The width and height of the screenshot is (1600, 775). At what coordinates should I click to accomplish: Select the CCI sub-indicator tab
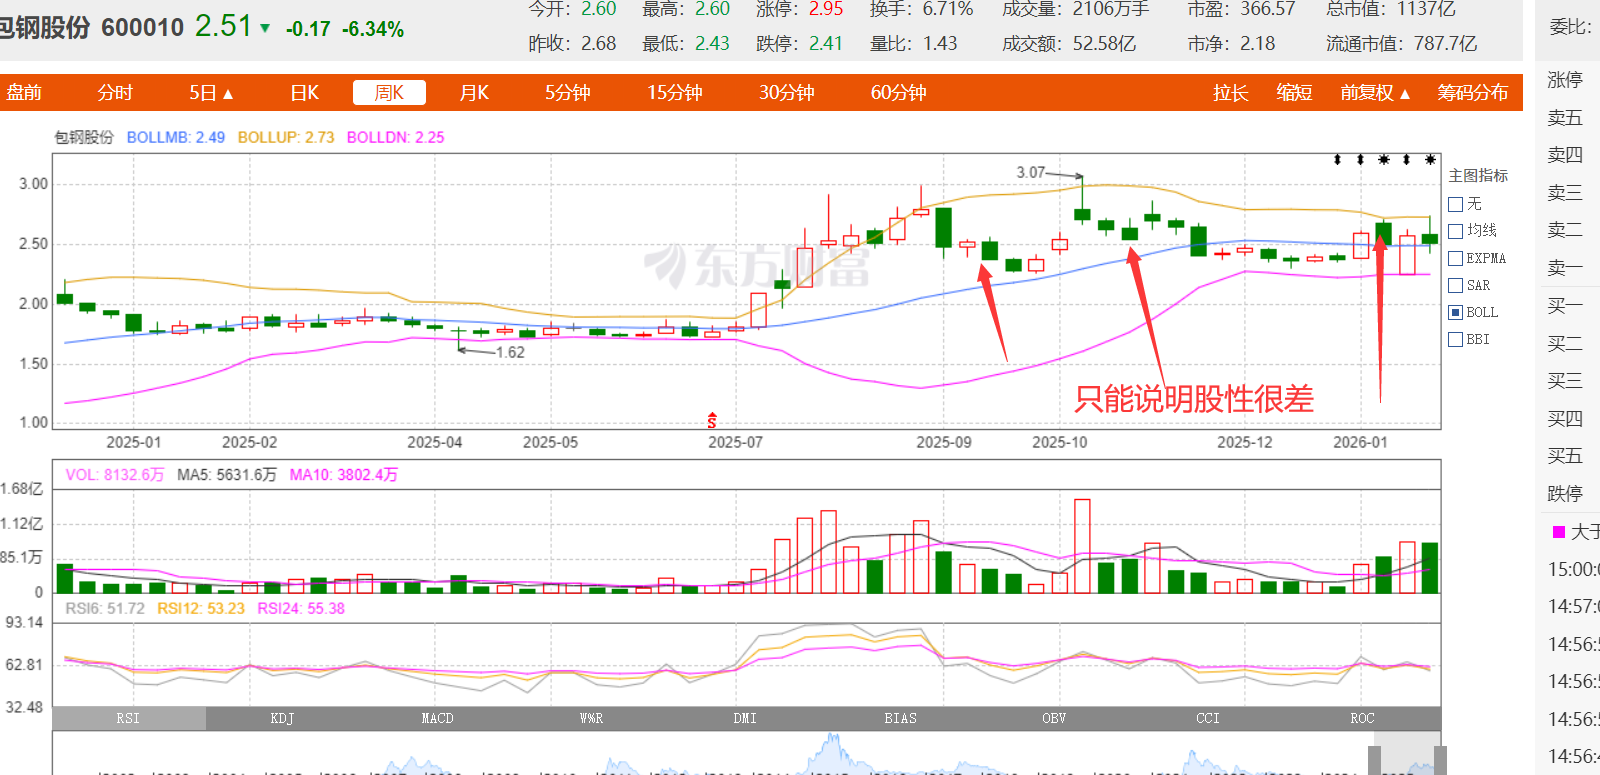(1208, 718)
